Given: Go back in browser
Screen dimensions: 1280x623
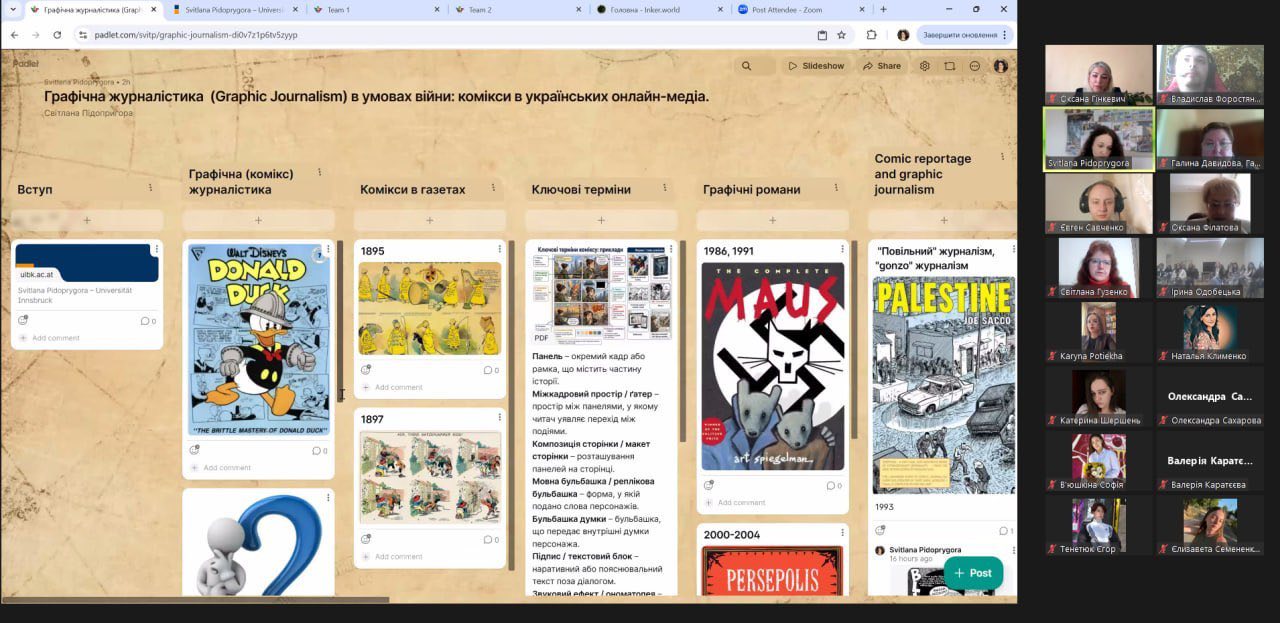Looking at the screenshot, I should point(14,34).
